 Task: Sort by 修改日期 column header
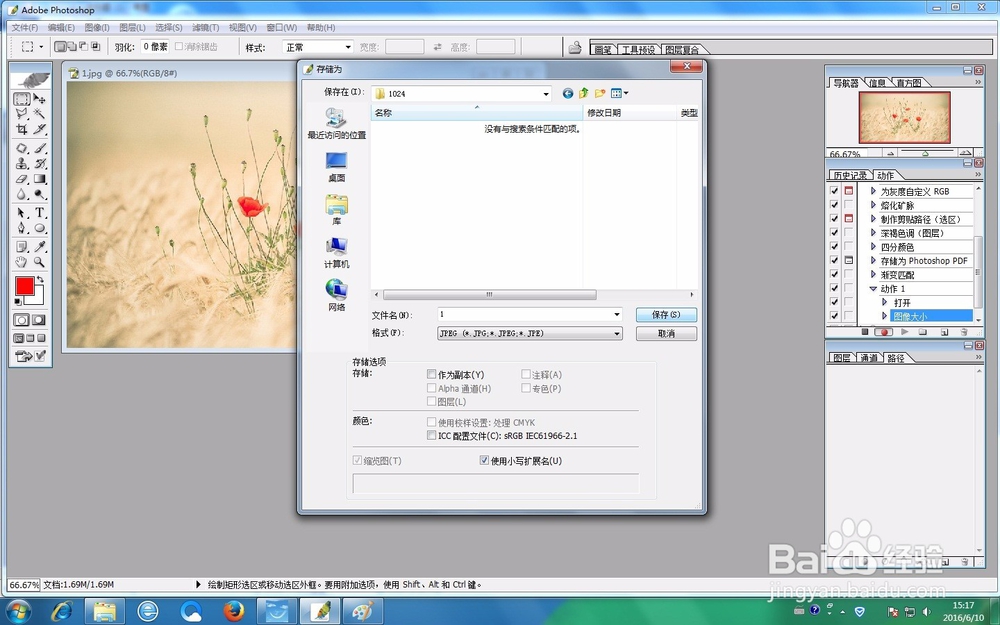(629, 113)
